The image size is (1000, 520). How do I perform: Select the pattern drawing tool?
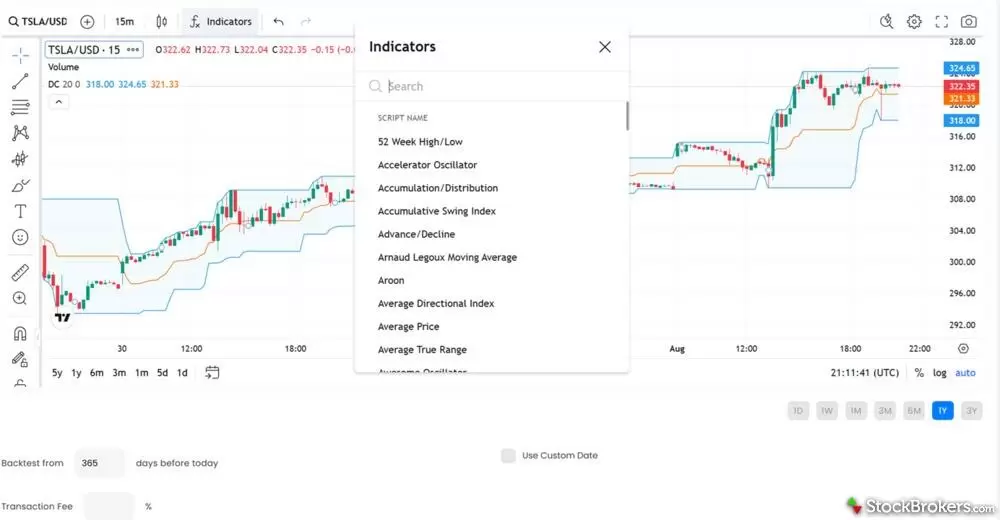(x=20, y=133)
